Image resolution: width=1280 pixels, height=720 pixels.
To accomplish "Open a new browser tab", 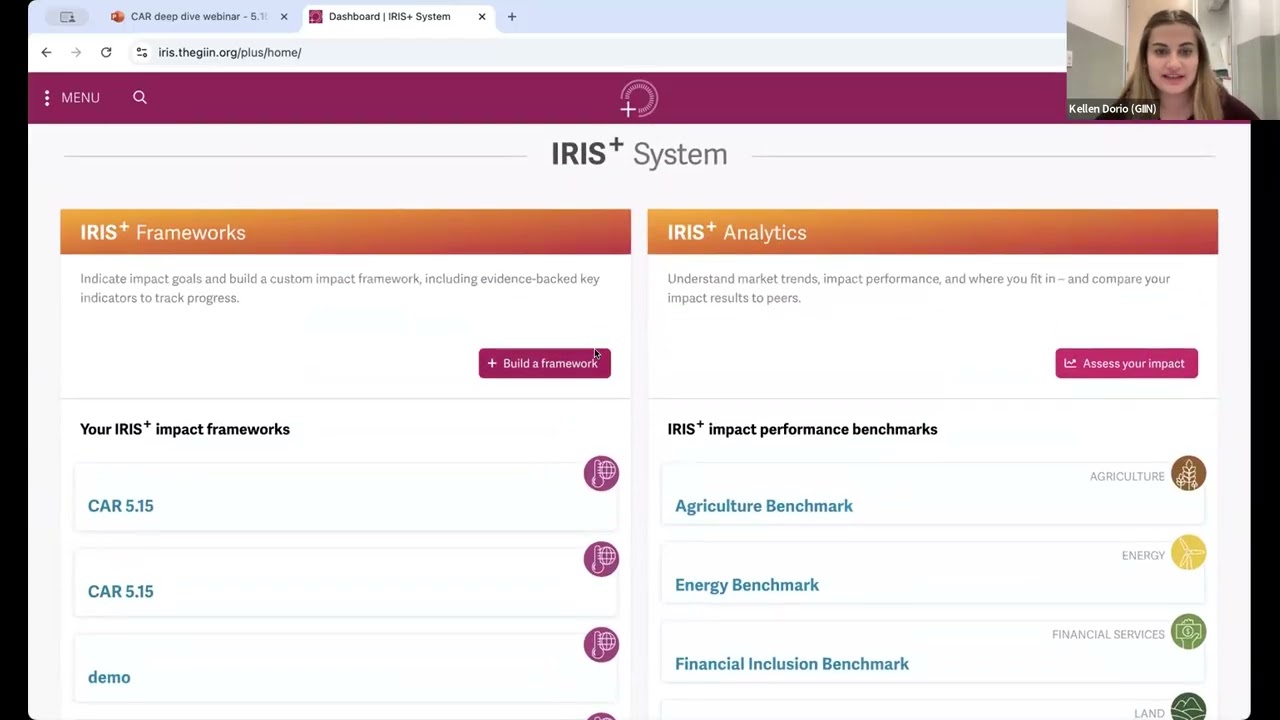I will coord(512,16).
